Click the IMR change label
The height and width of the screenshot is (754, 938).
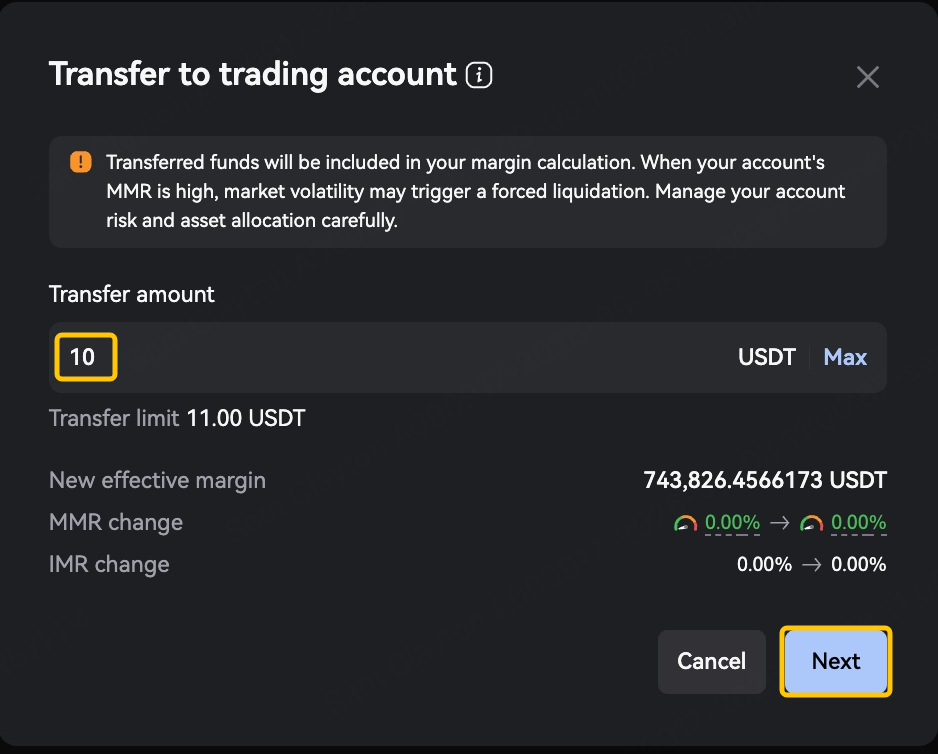point(109,564)
